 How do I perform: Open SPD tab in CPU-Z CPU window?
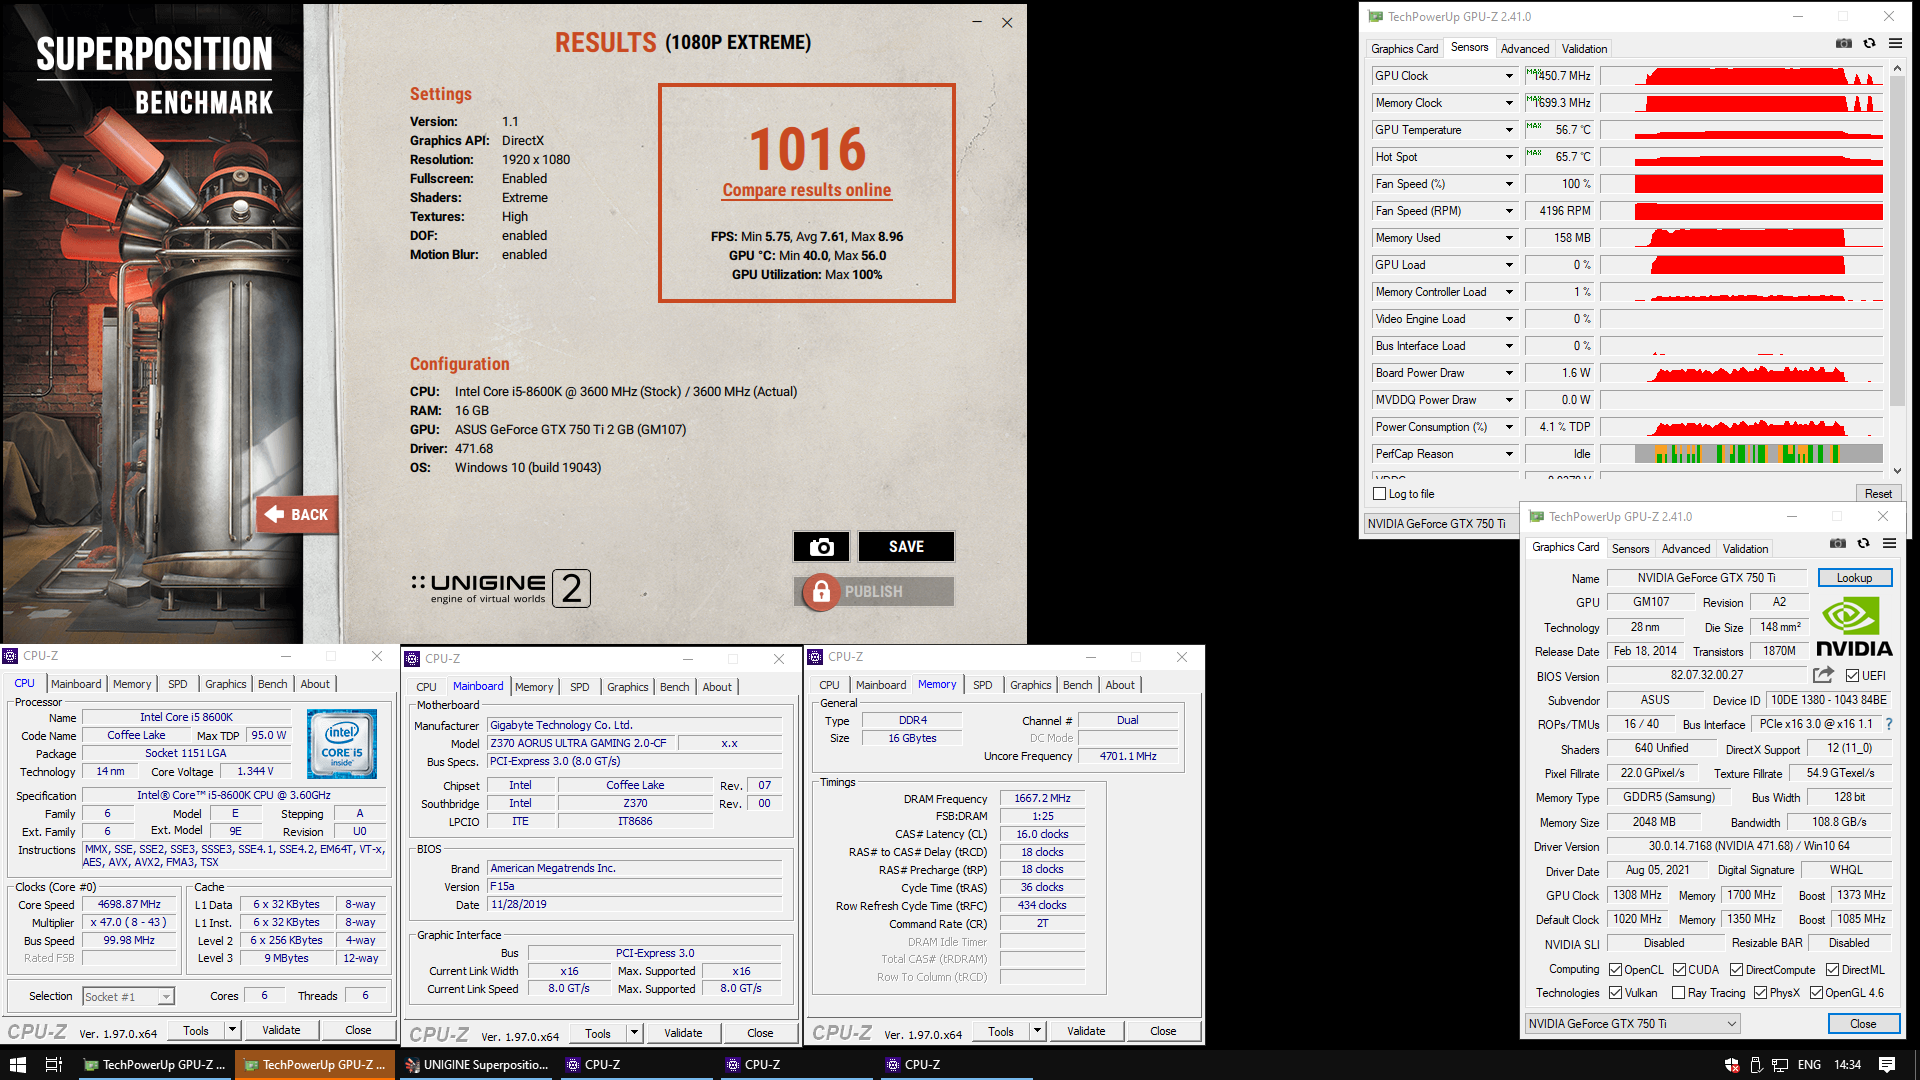coord(177,684)
